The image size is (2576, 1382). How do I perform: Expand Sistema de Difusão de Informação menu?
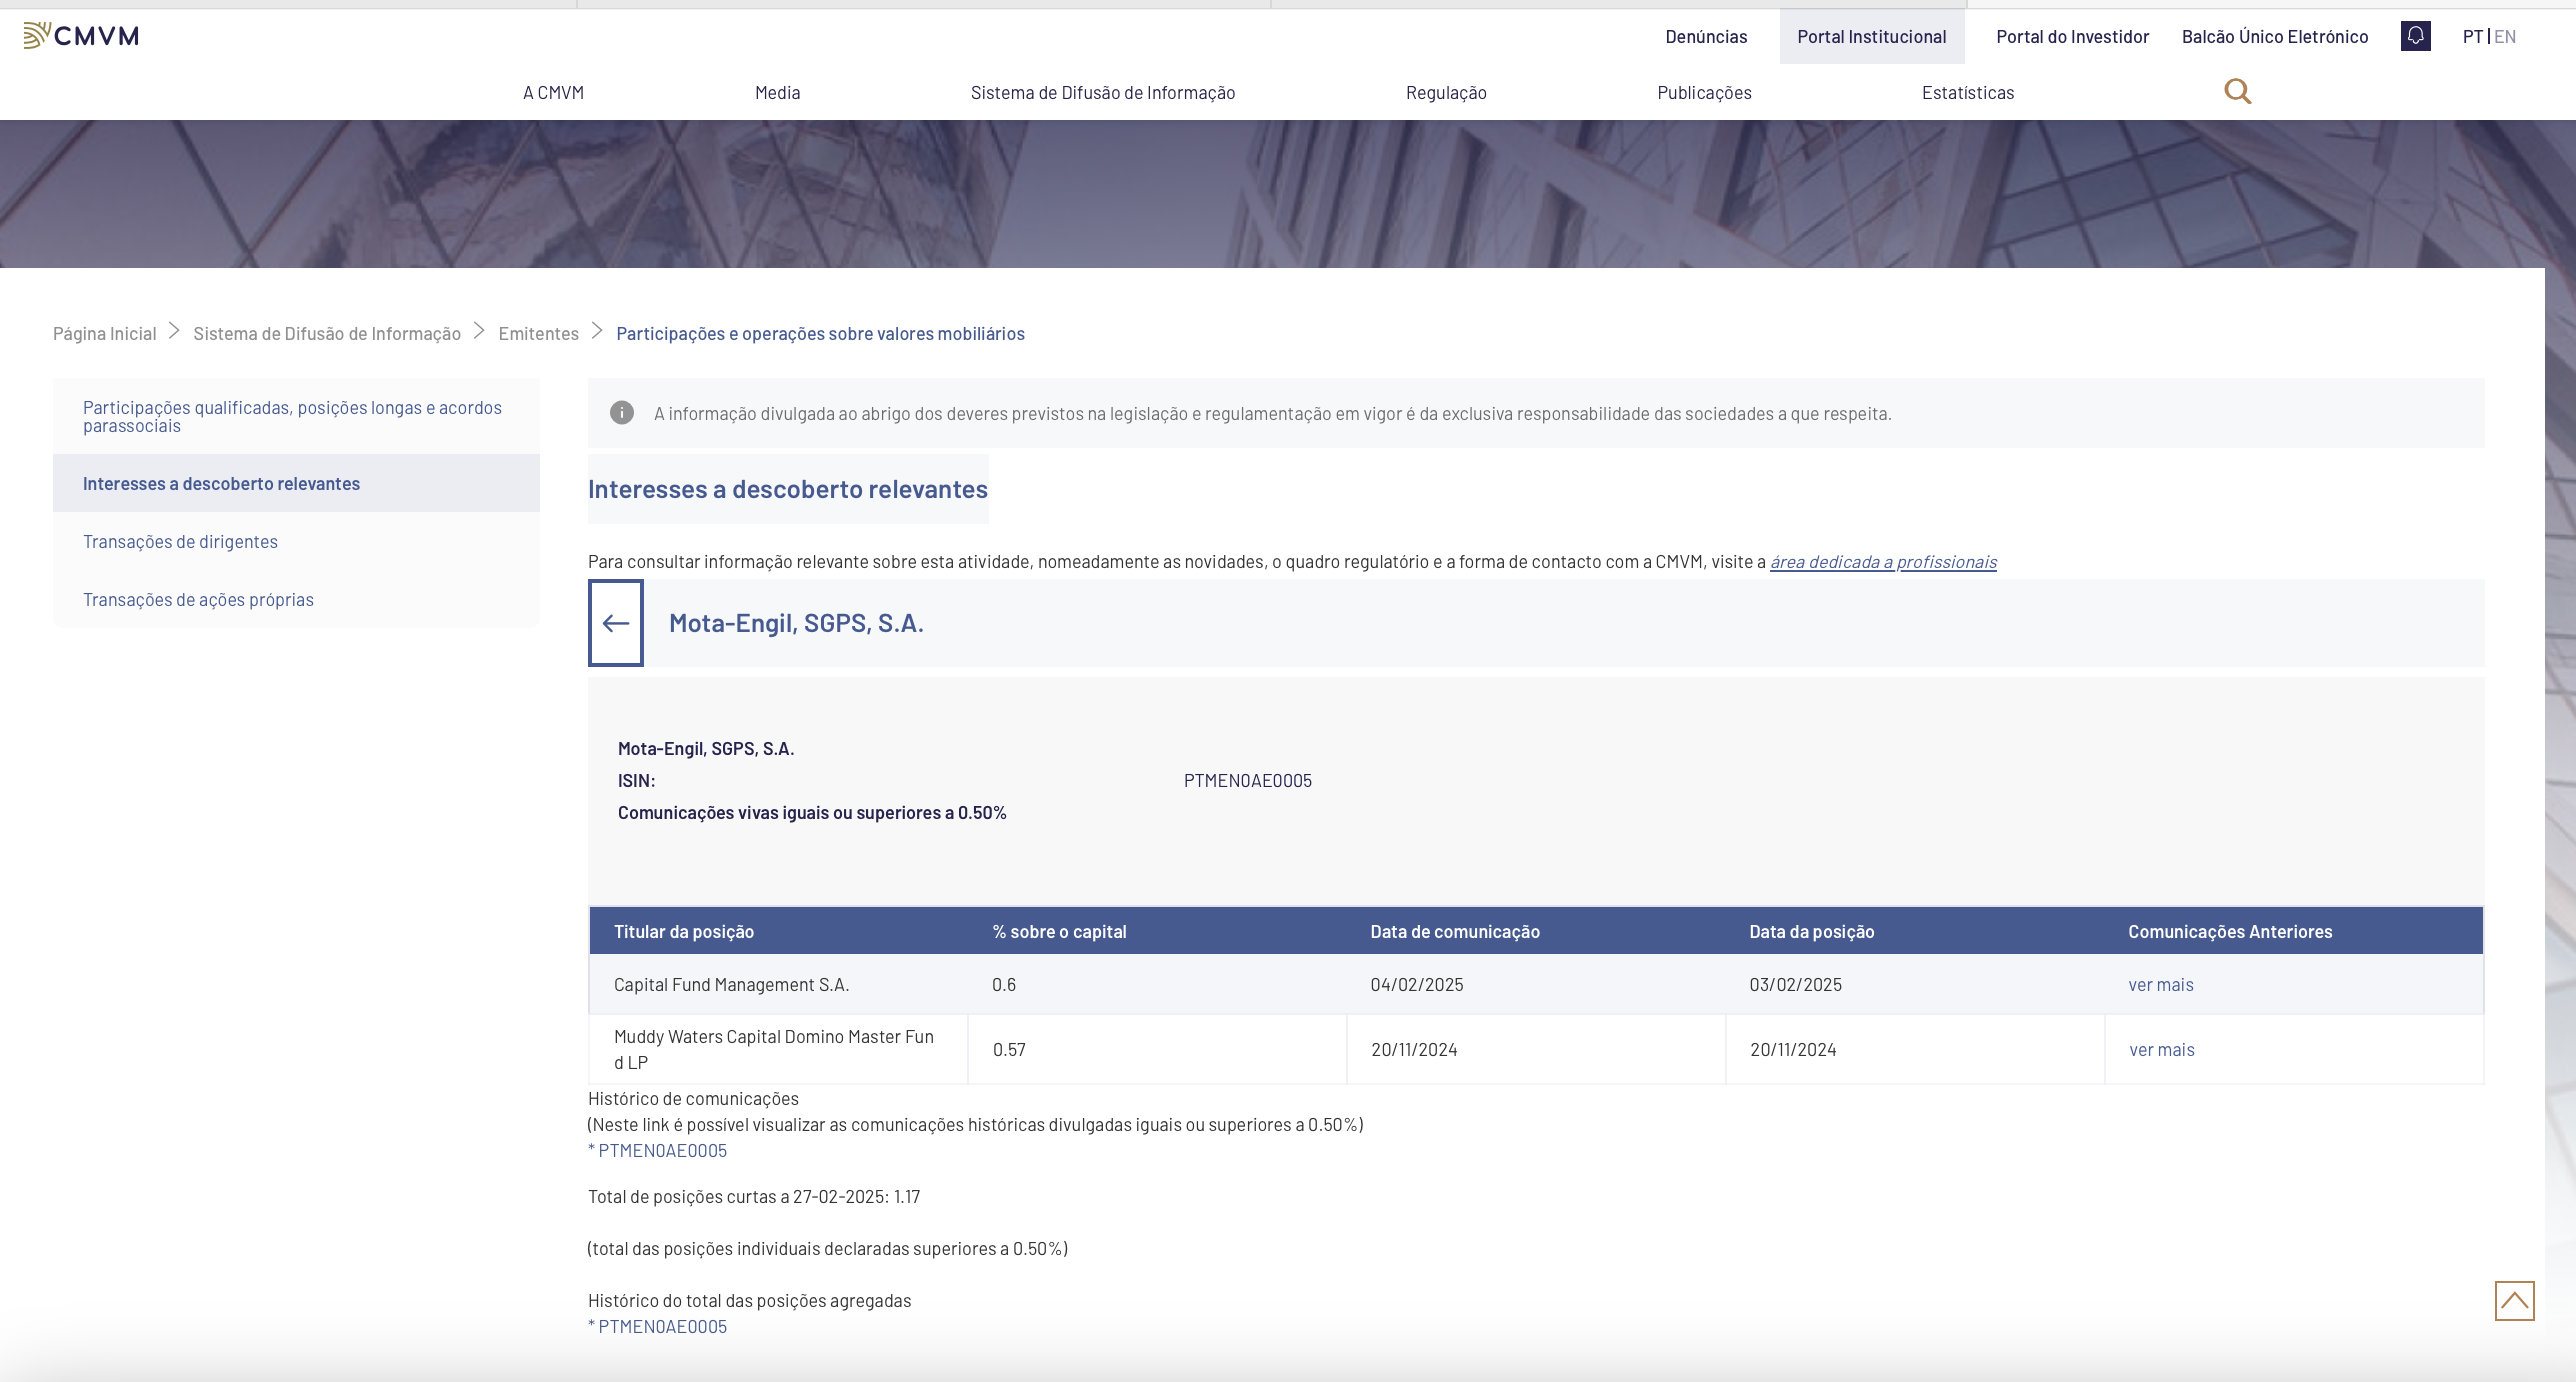[x=1102, y=92]
